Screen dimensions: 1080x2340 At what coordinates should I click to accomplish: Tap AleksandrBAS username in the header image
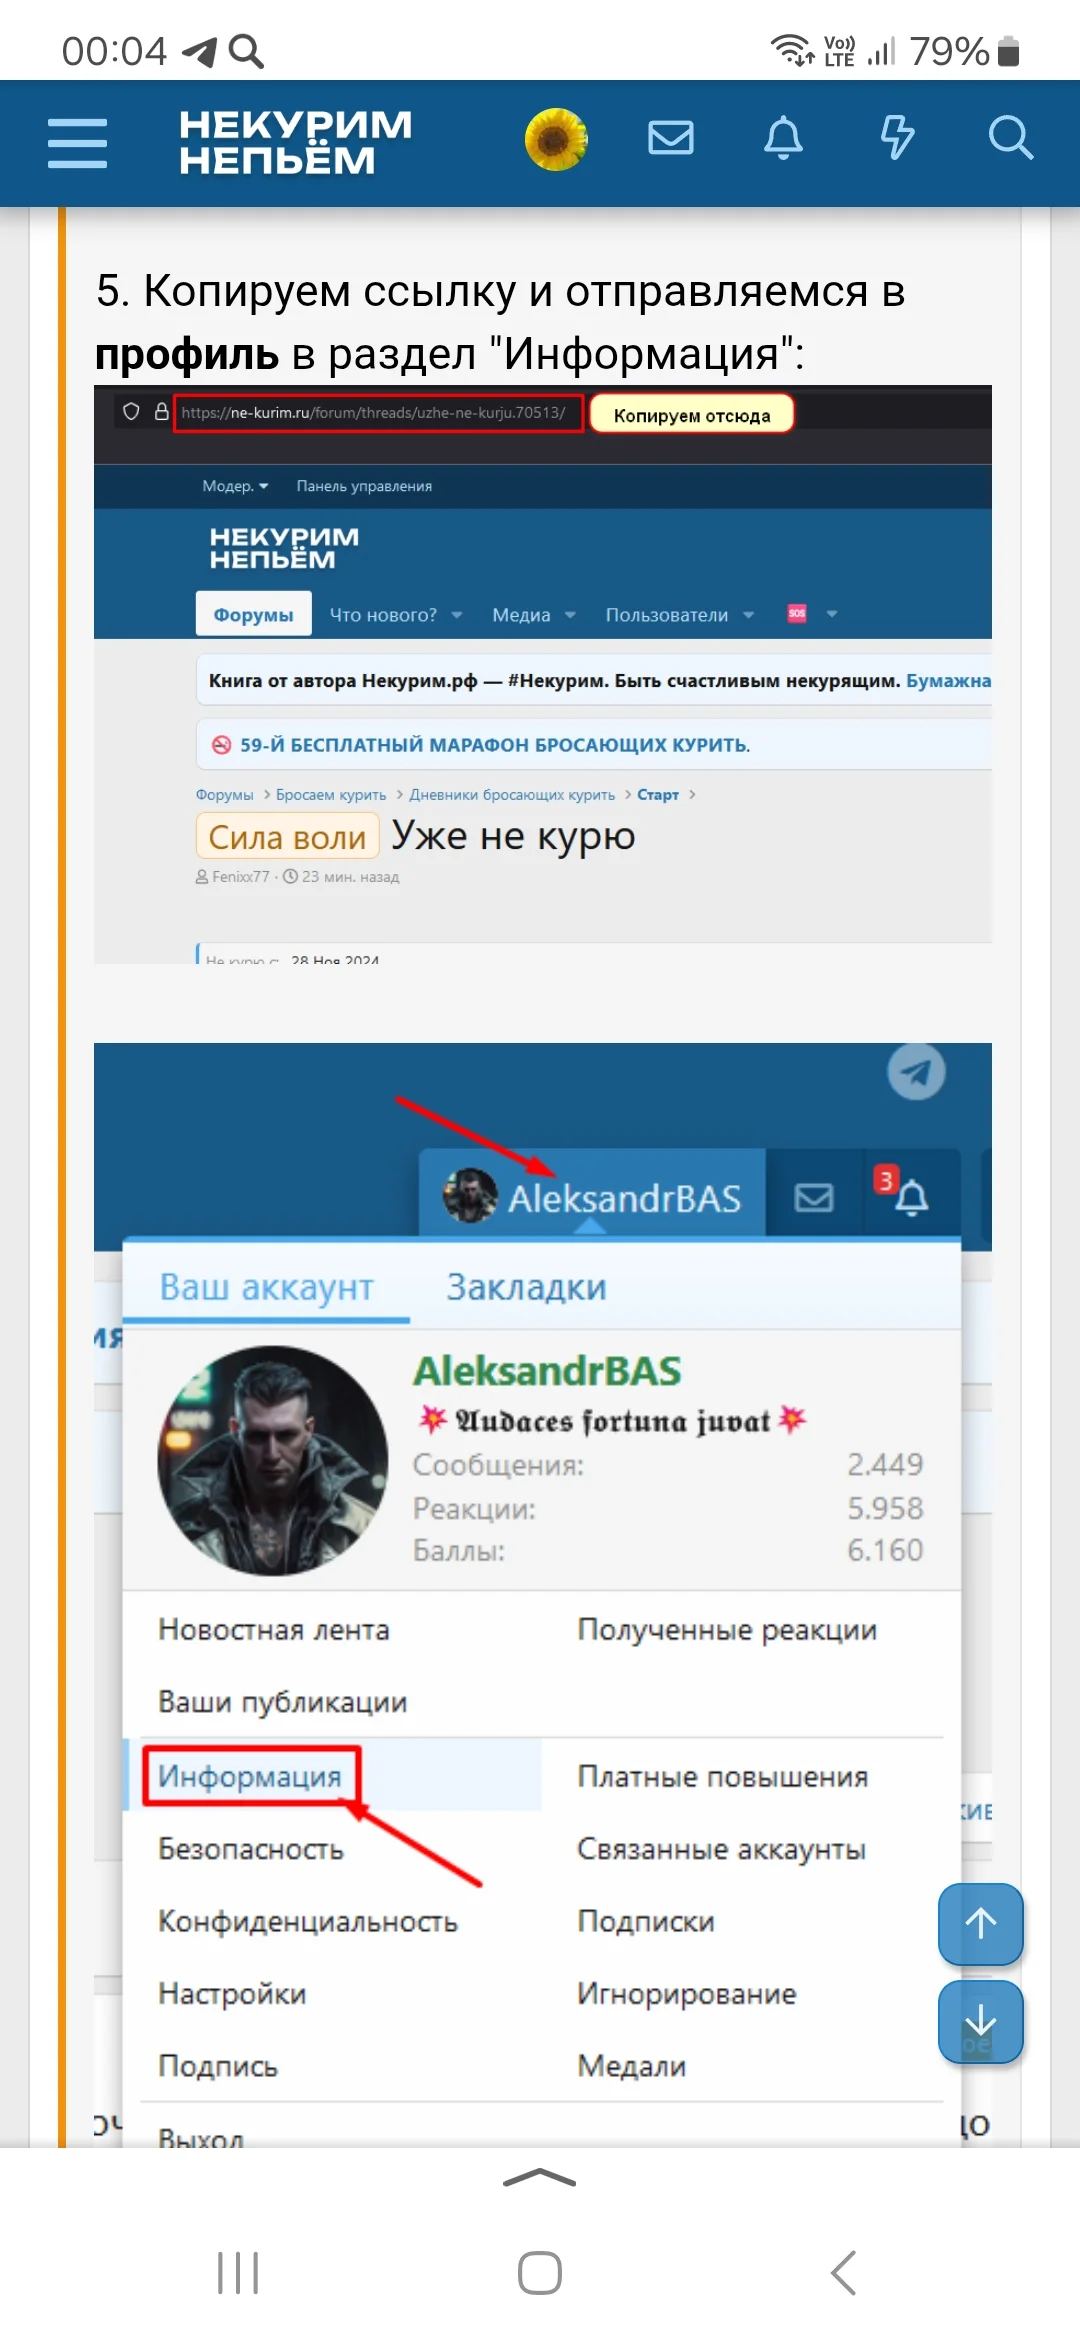coord(624,1198)
